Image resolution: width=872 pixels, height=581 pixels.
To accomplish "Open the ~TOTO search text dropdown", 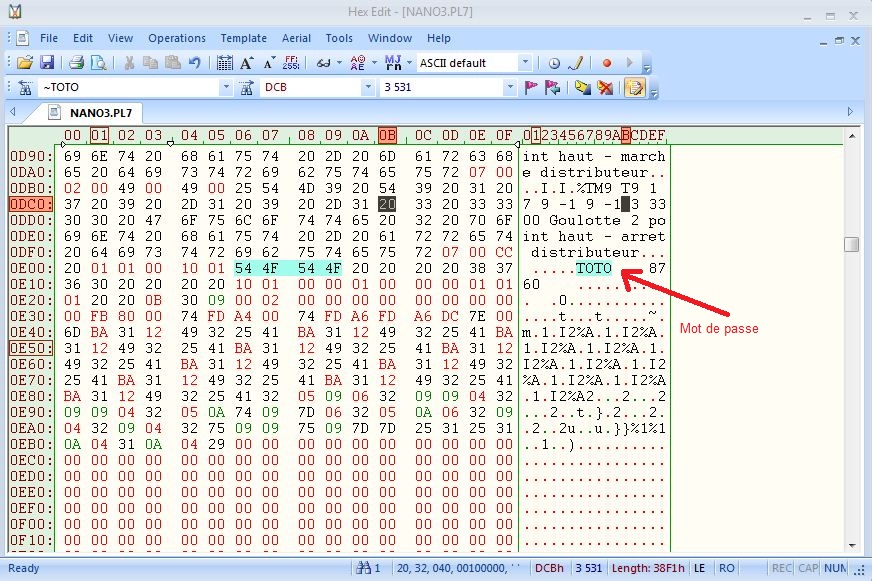I will 225,88.
